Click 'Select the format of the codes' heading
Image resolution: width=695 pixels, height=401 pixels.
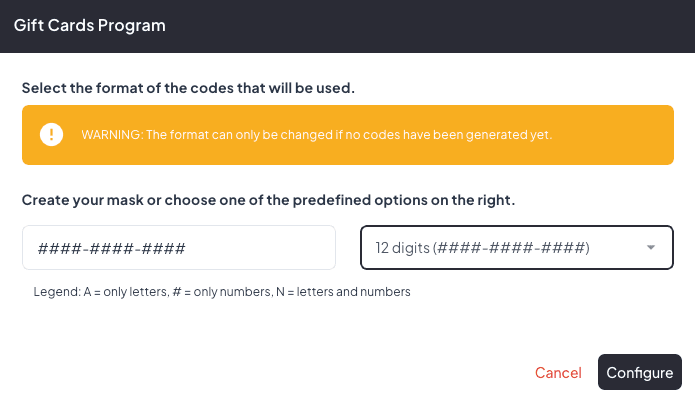pos(188,88)
